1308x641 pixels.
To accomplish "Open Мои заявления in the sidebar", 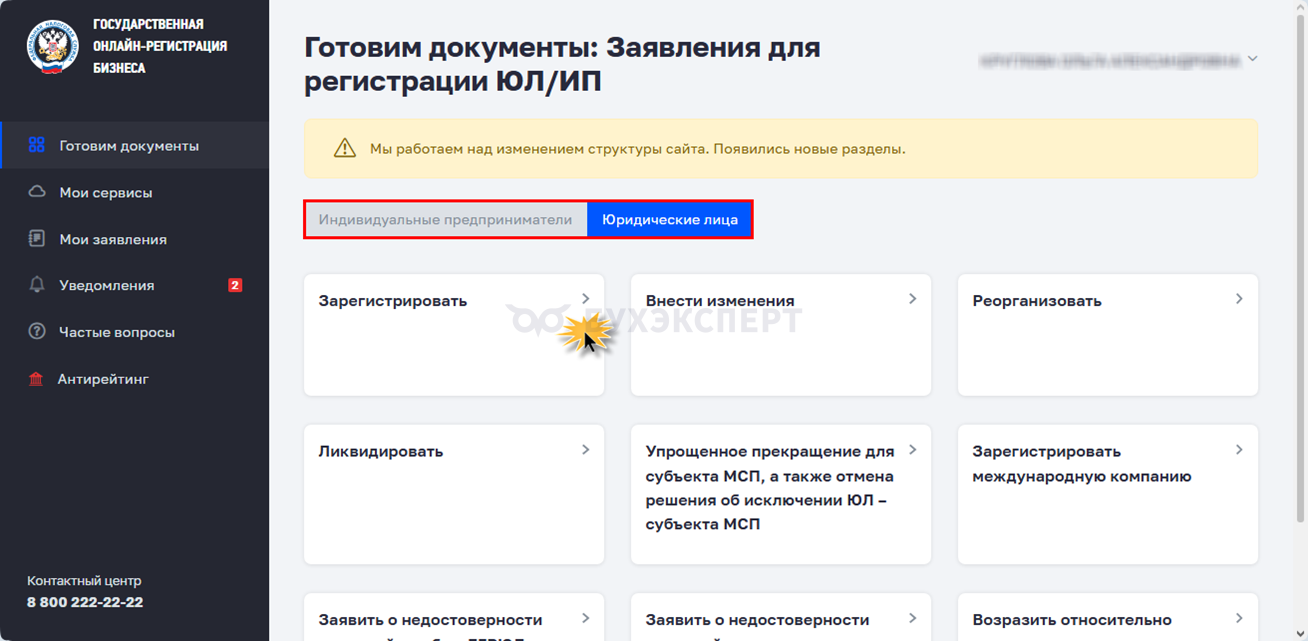I will [x=113, y=239].
